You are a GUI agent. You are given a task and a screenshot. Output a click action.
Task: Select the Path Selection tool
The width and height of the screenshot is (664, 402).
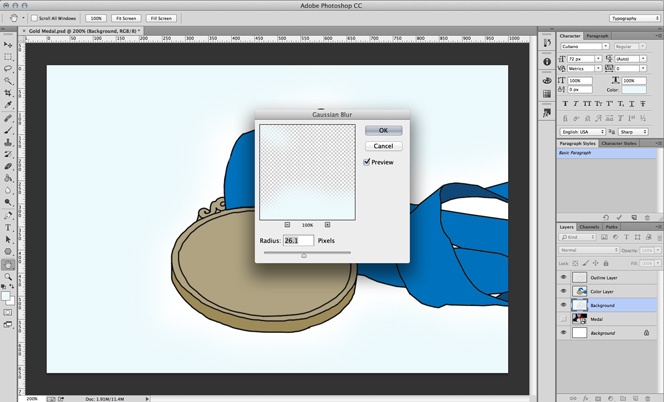click(x=8, y=239)
